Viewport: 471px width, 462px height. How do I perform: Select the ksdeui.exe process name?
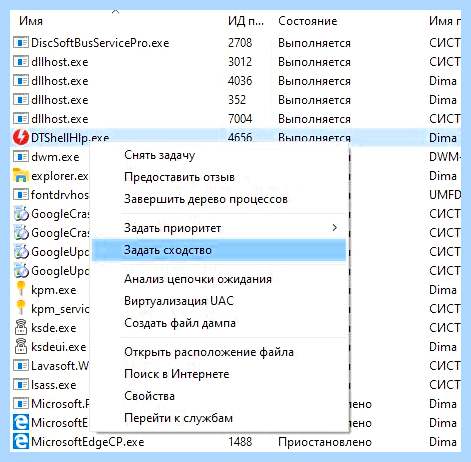(59, 347)
